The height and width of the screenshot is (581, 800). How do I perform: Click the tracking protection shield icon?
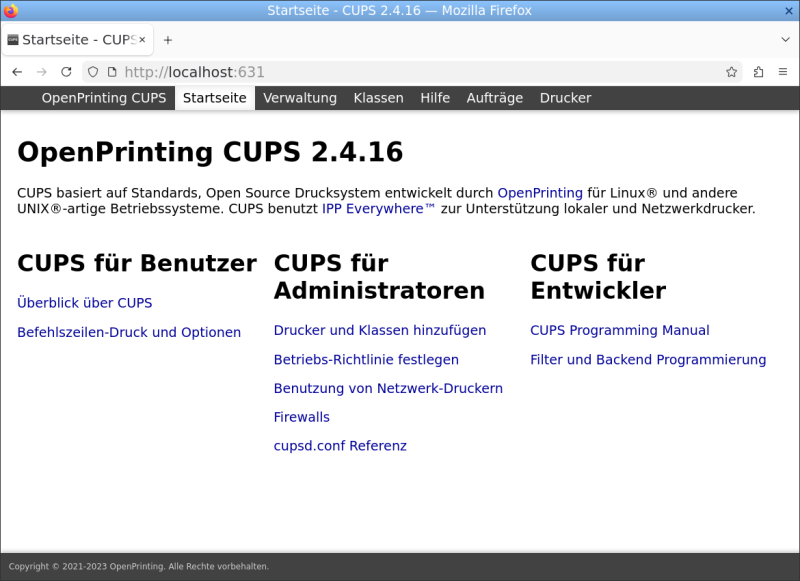92,72
